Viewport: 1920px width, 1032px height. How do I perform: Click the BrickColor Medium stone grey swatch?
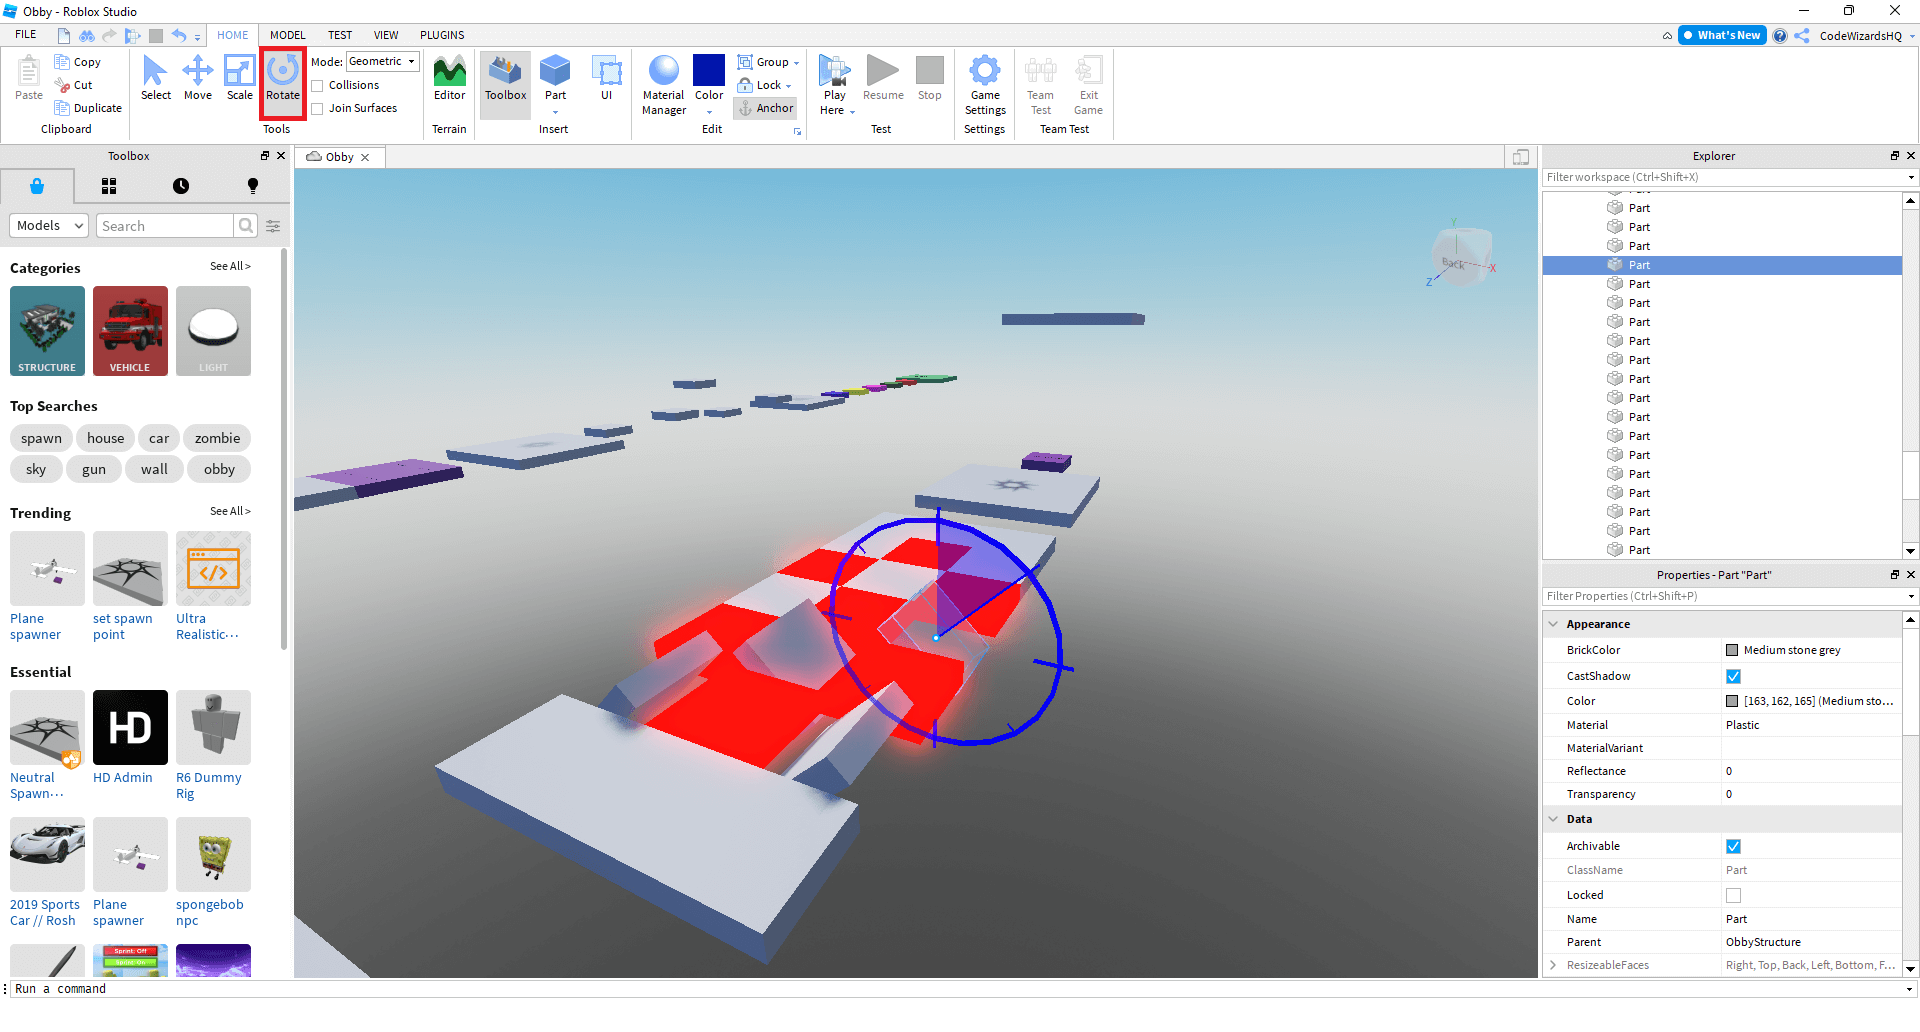coord(1733,650)
